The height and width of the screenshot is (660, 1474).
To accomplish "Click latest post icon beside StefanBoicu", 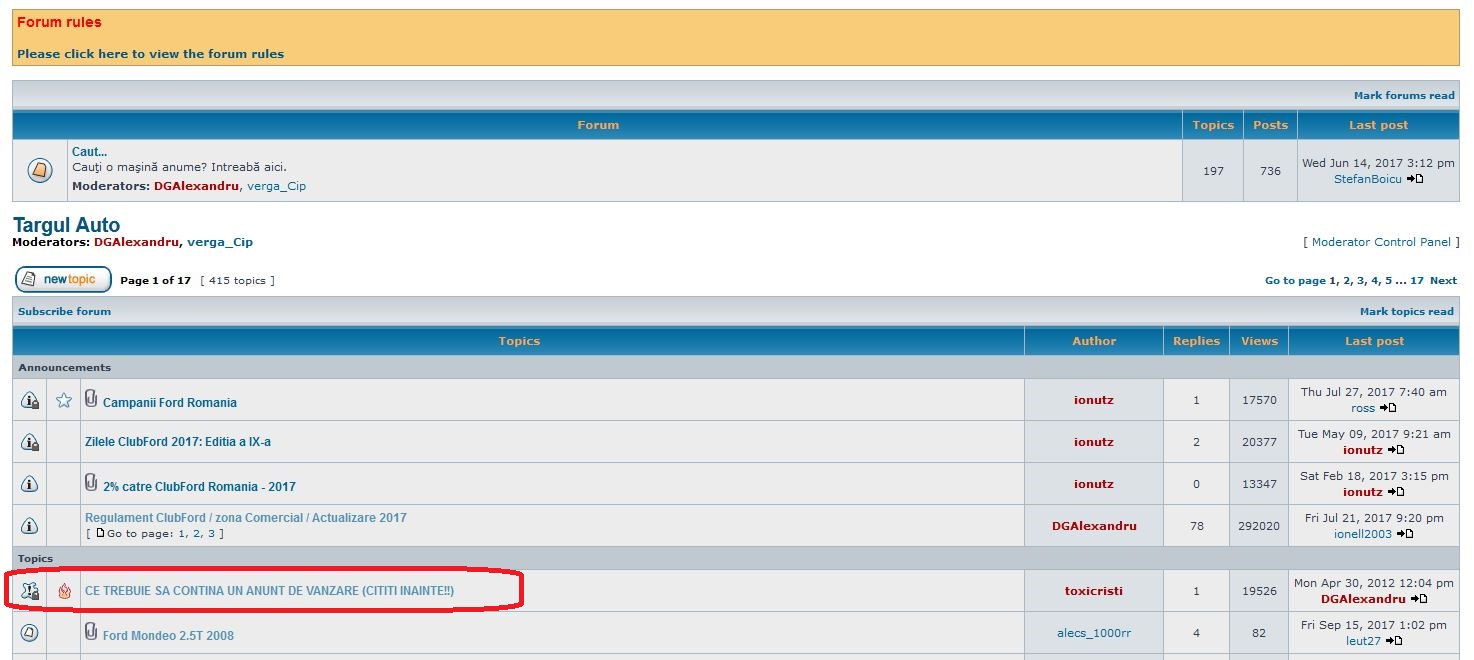I will [1415, 179].
